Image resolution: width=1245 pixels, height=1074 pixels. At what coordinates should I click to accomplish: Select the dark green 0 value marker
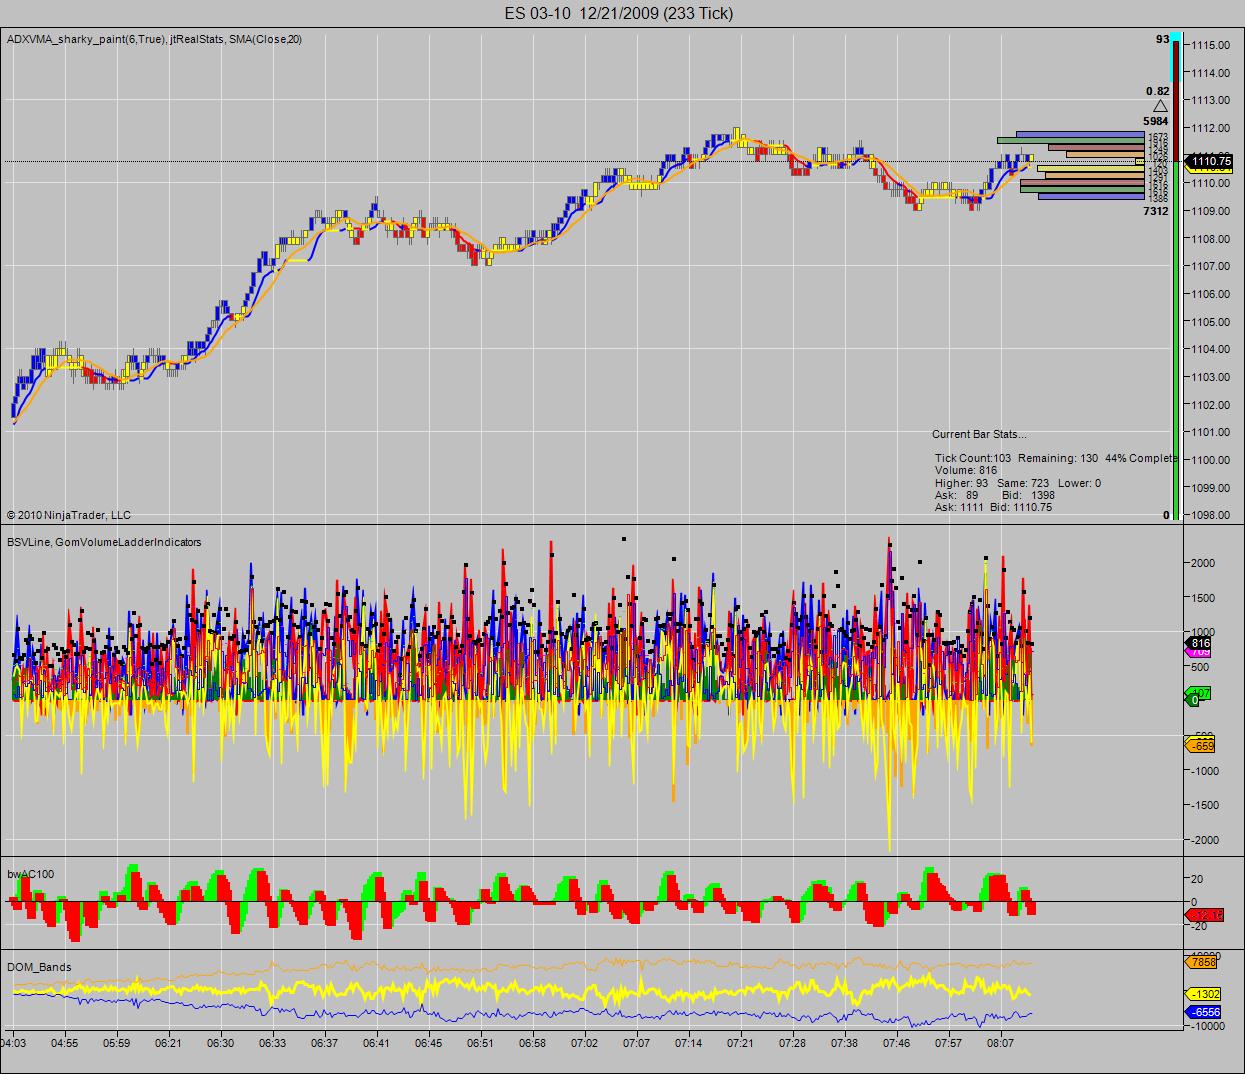(x=1194, y=700)
